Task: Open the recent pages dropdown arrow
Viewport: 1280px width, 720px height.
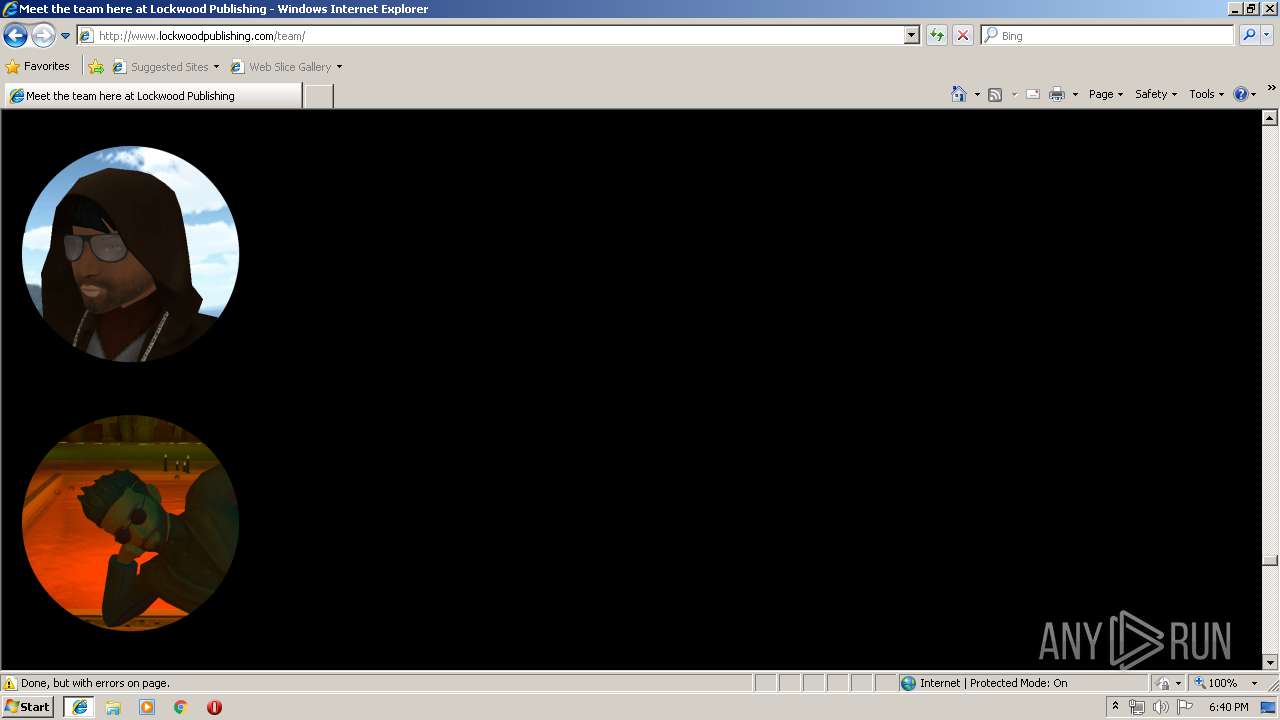Action: [x=66, y=36]
